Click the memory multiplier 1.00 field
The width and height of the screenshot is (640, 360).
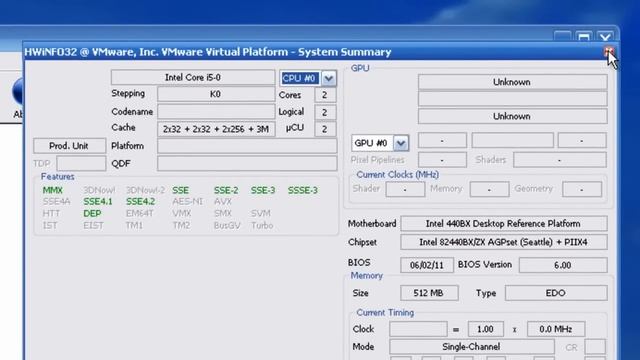coord(485,329)
